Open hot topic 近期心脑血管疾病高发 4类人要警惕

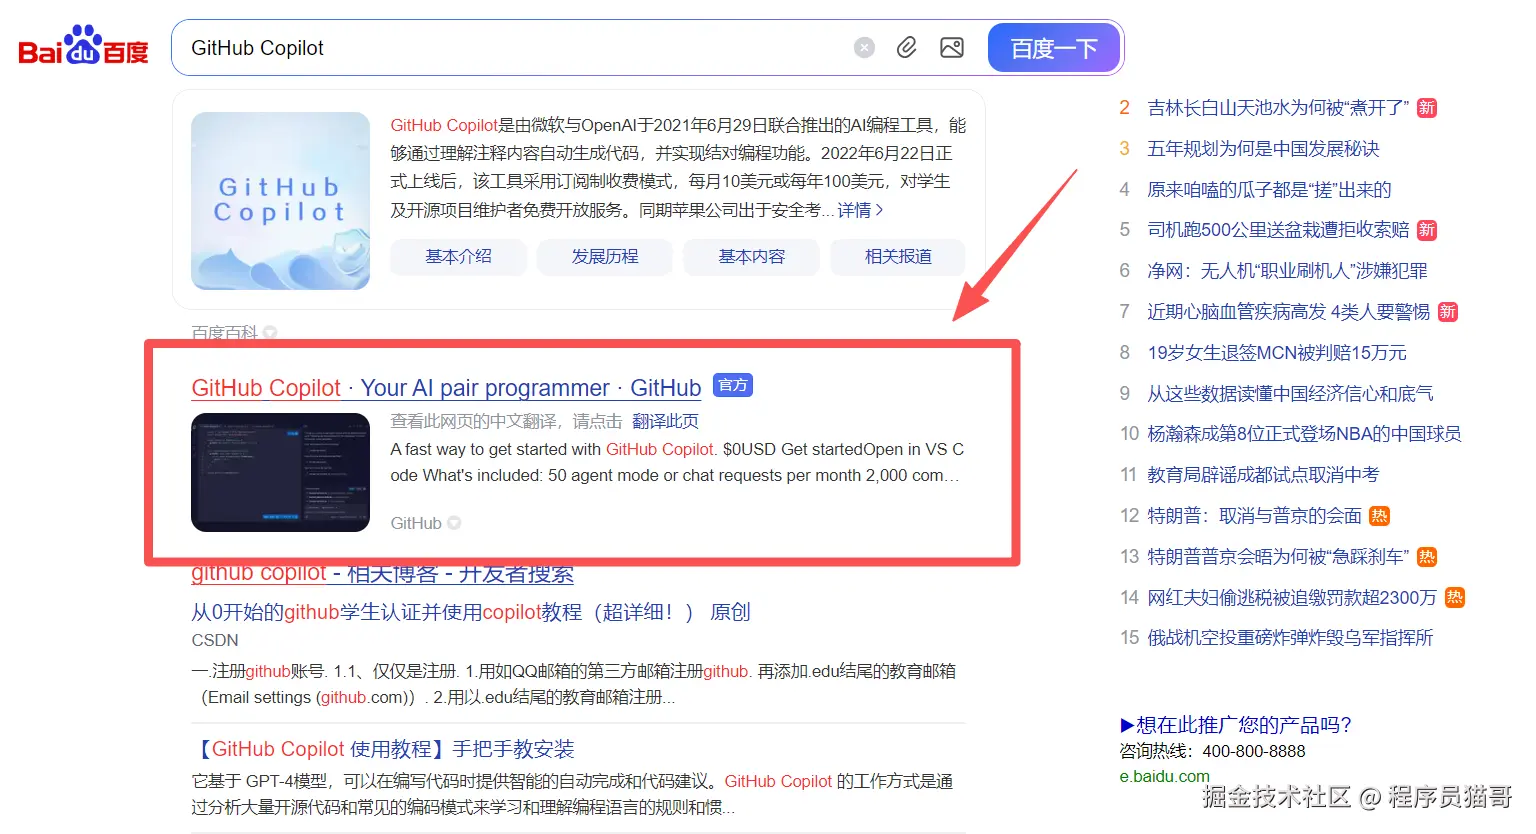(x=1289, y=312)
